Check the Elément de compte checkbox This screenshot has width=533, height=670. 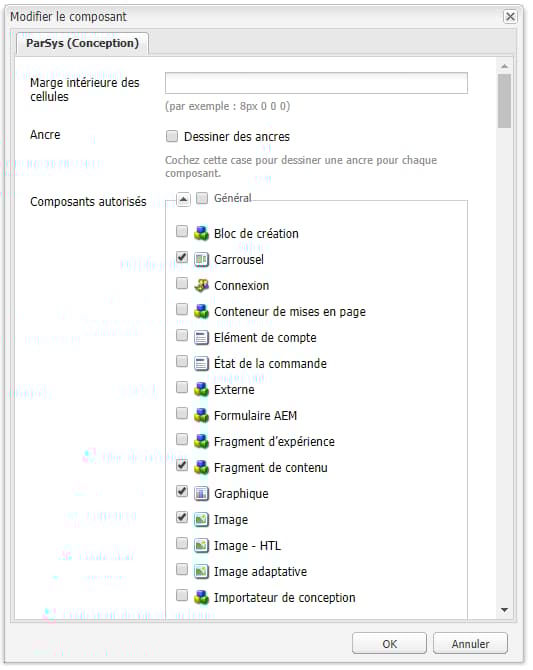pyautogui.click(x=182, y=335)
